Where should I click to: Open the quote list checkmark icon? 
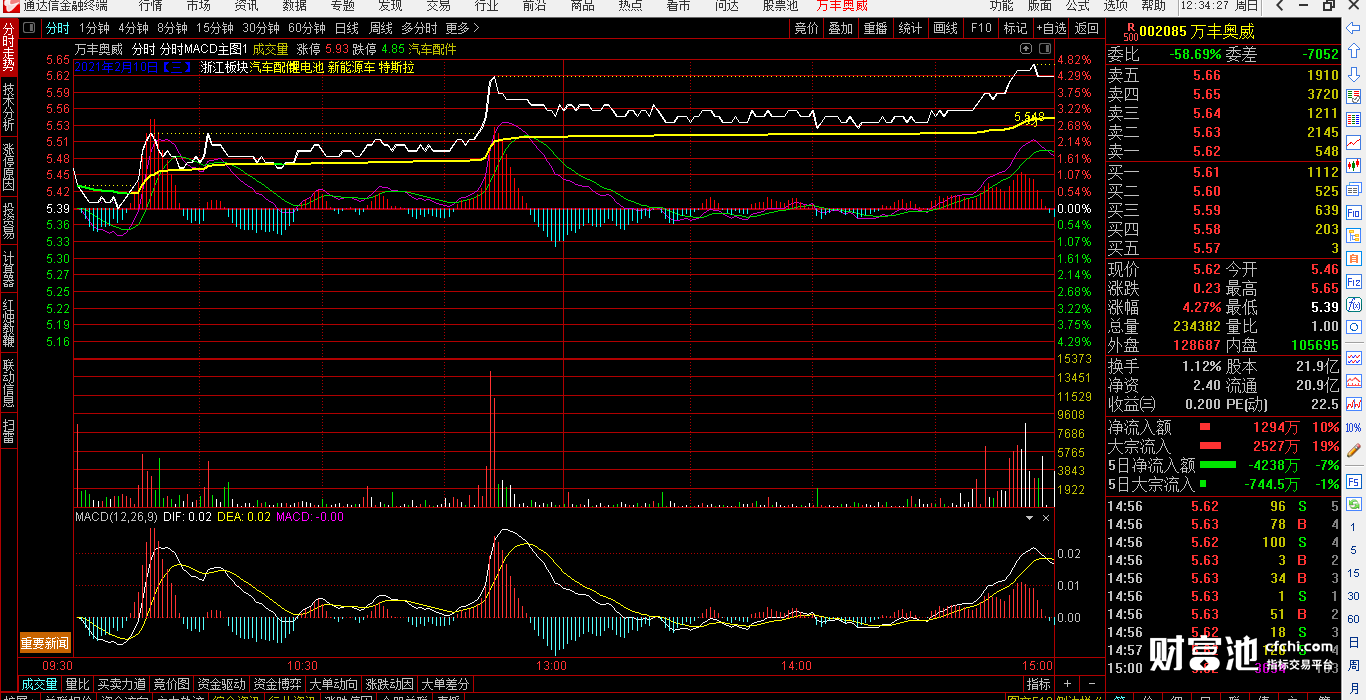[x=1354, y=97]
